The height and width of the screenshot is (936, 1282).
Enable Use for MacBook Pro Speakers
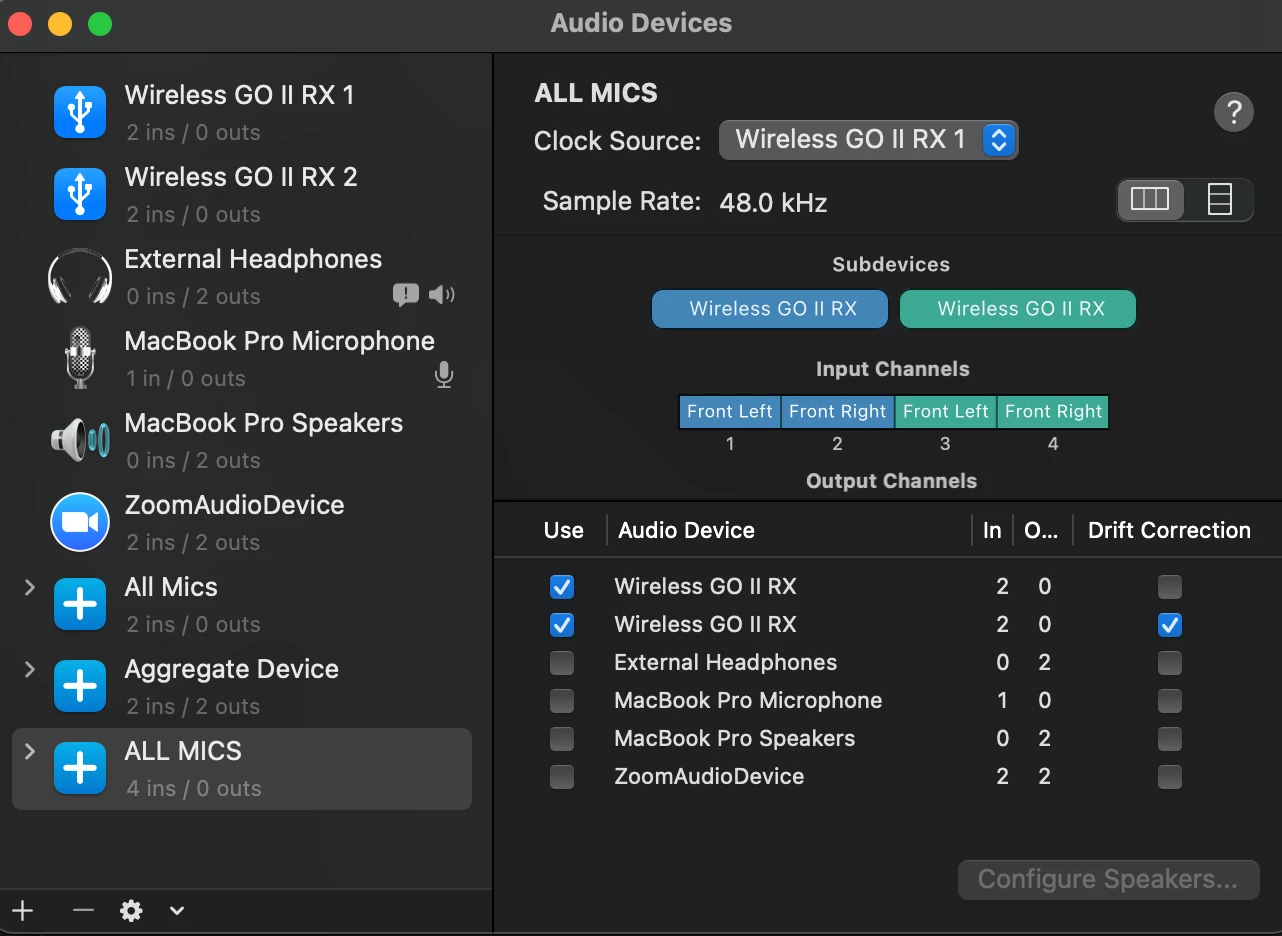point(562,738)
